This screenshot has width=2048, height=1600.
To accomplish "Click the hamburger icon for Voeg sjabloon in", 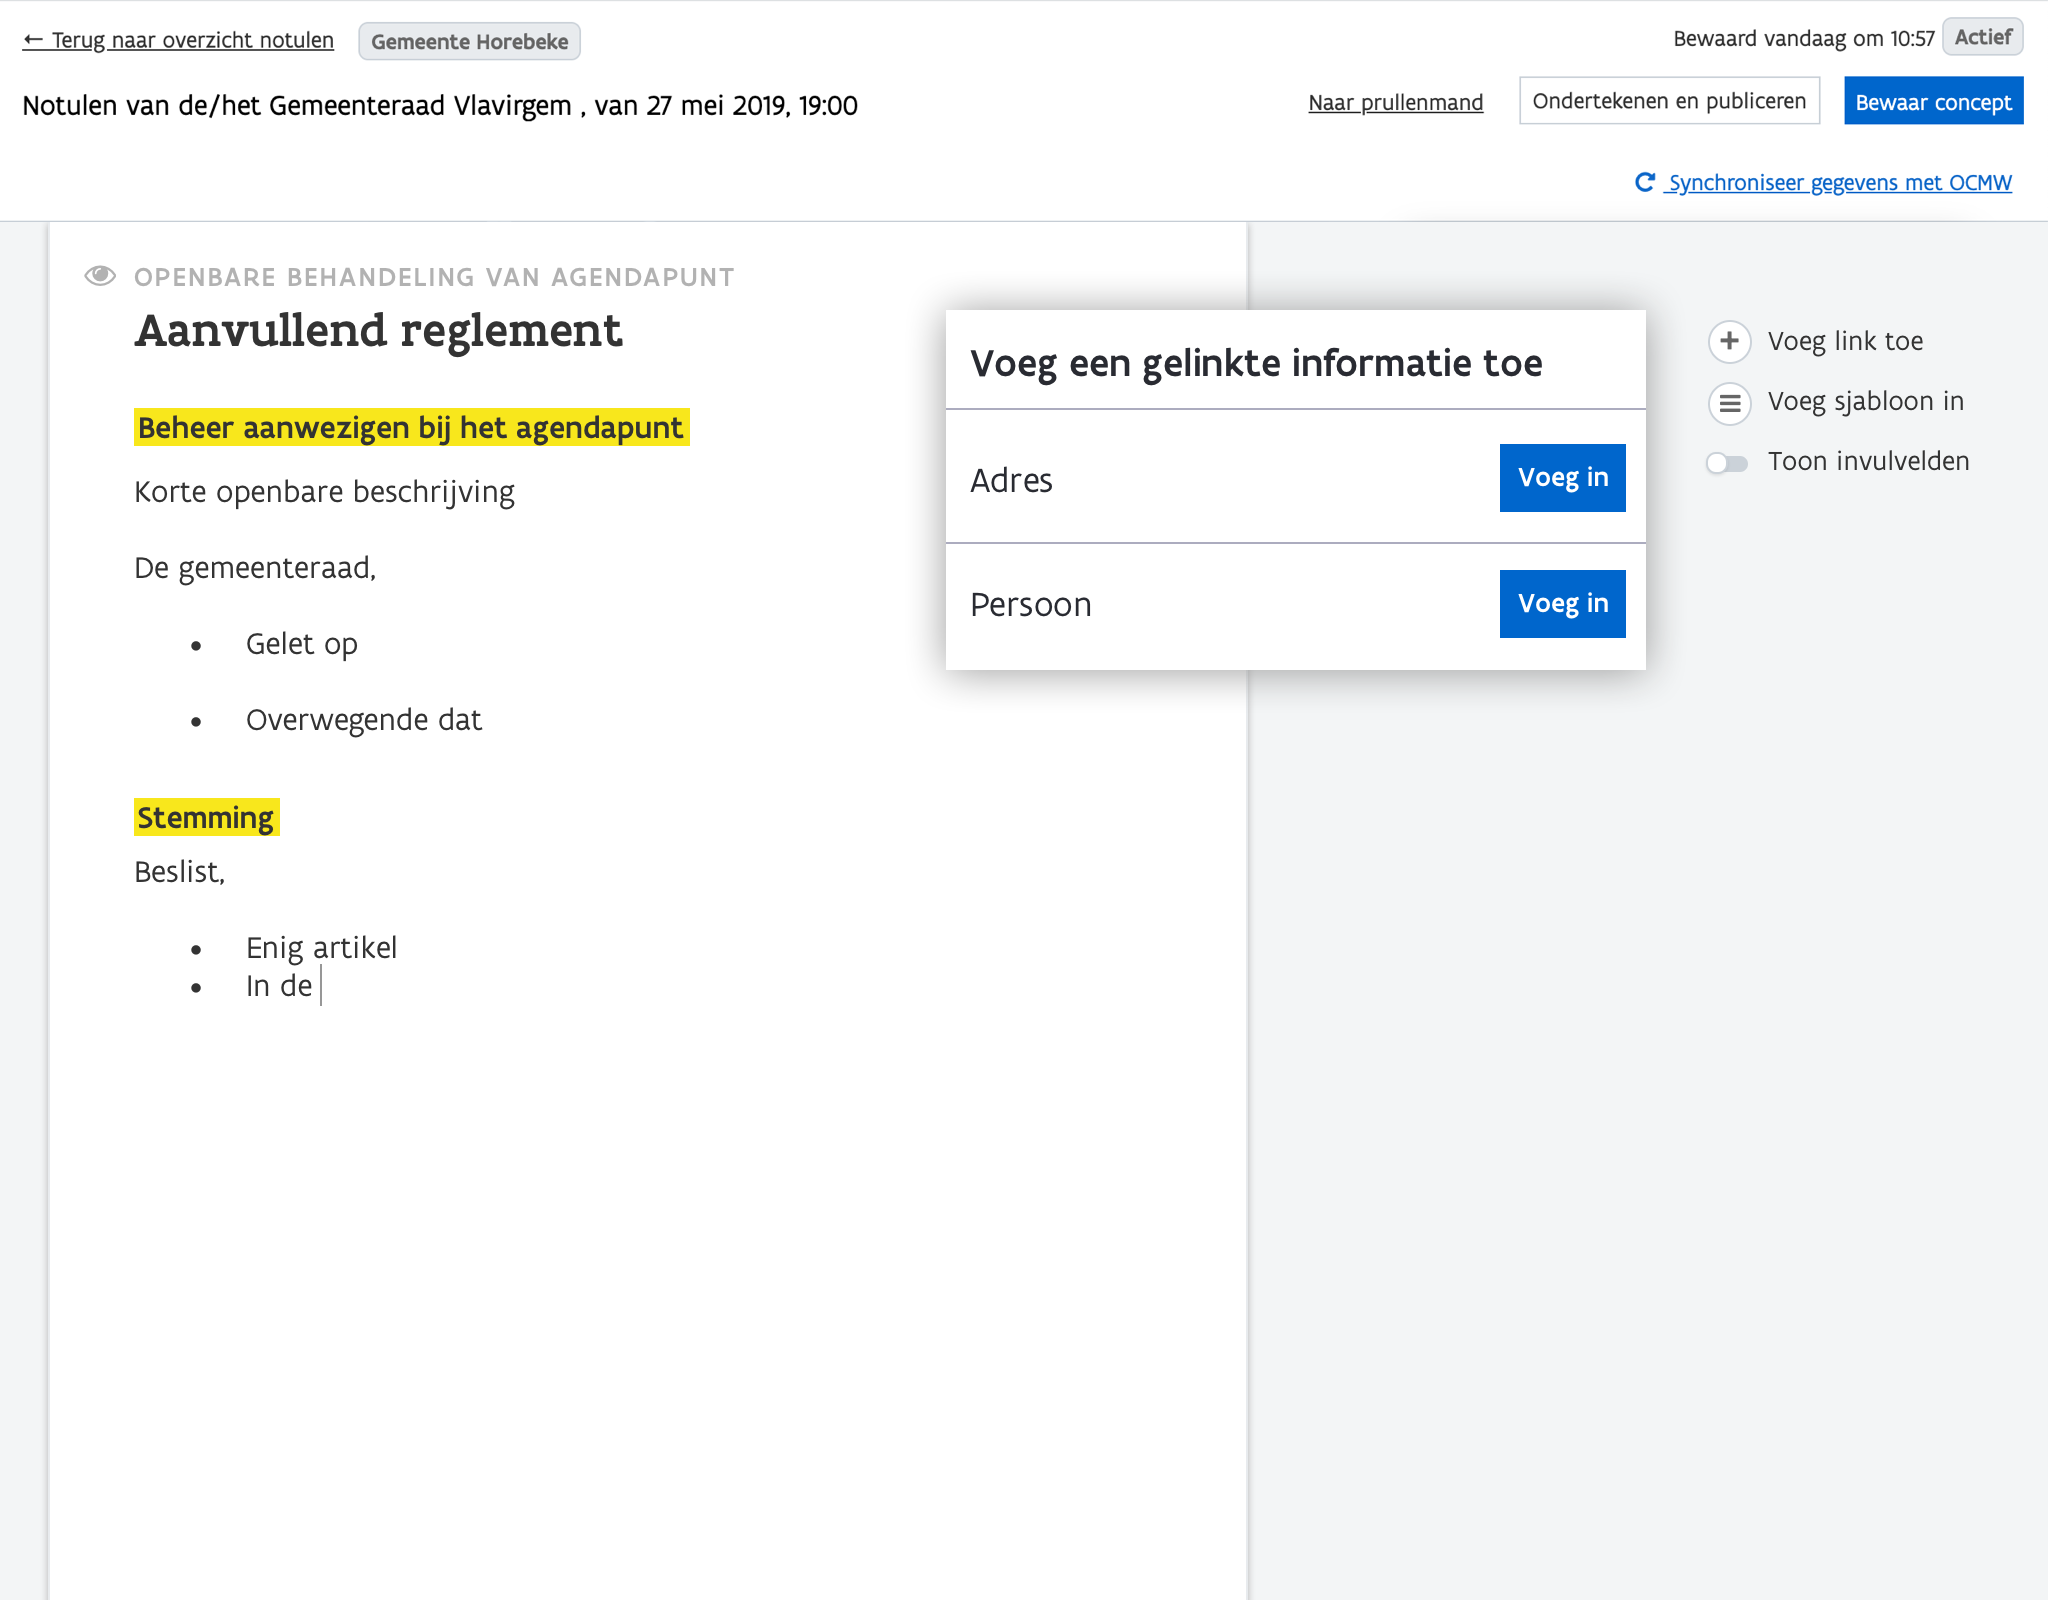I will click(1729, 403).
